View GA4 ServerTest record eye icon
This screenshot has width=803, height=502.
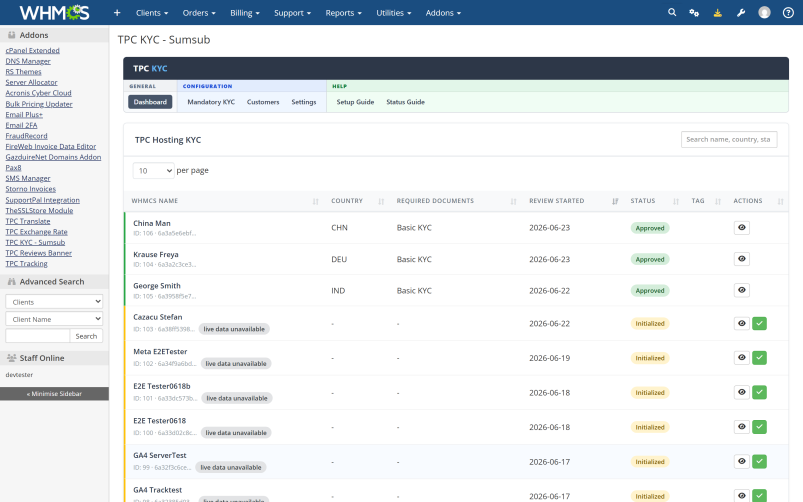742,462
